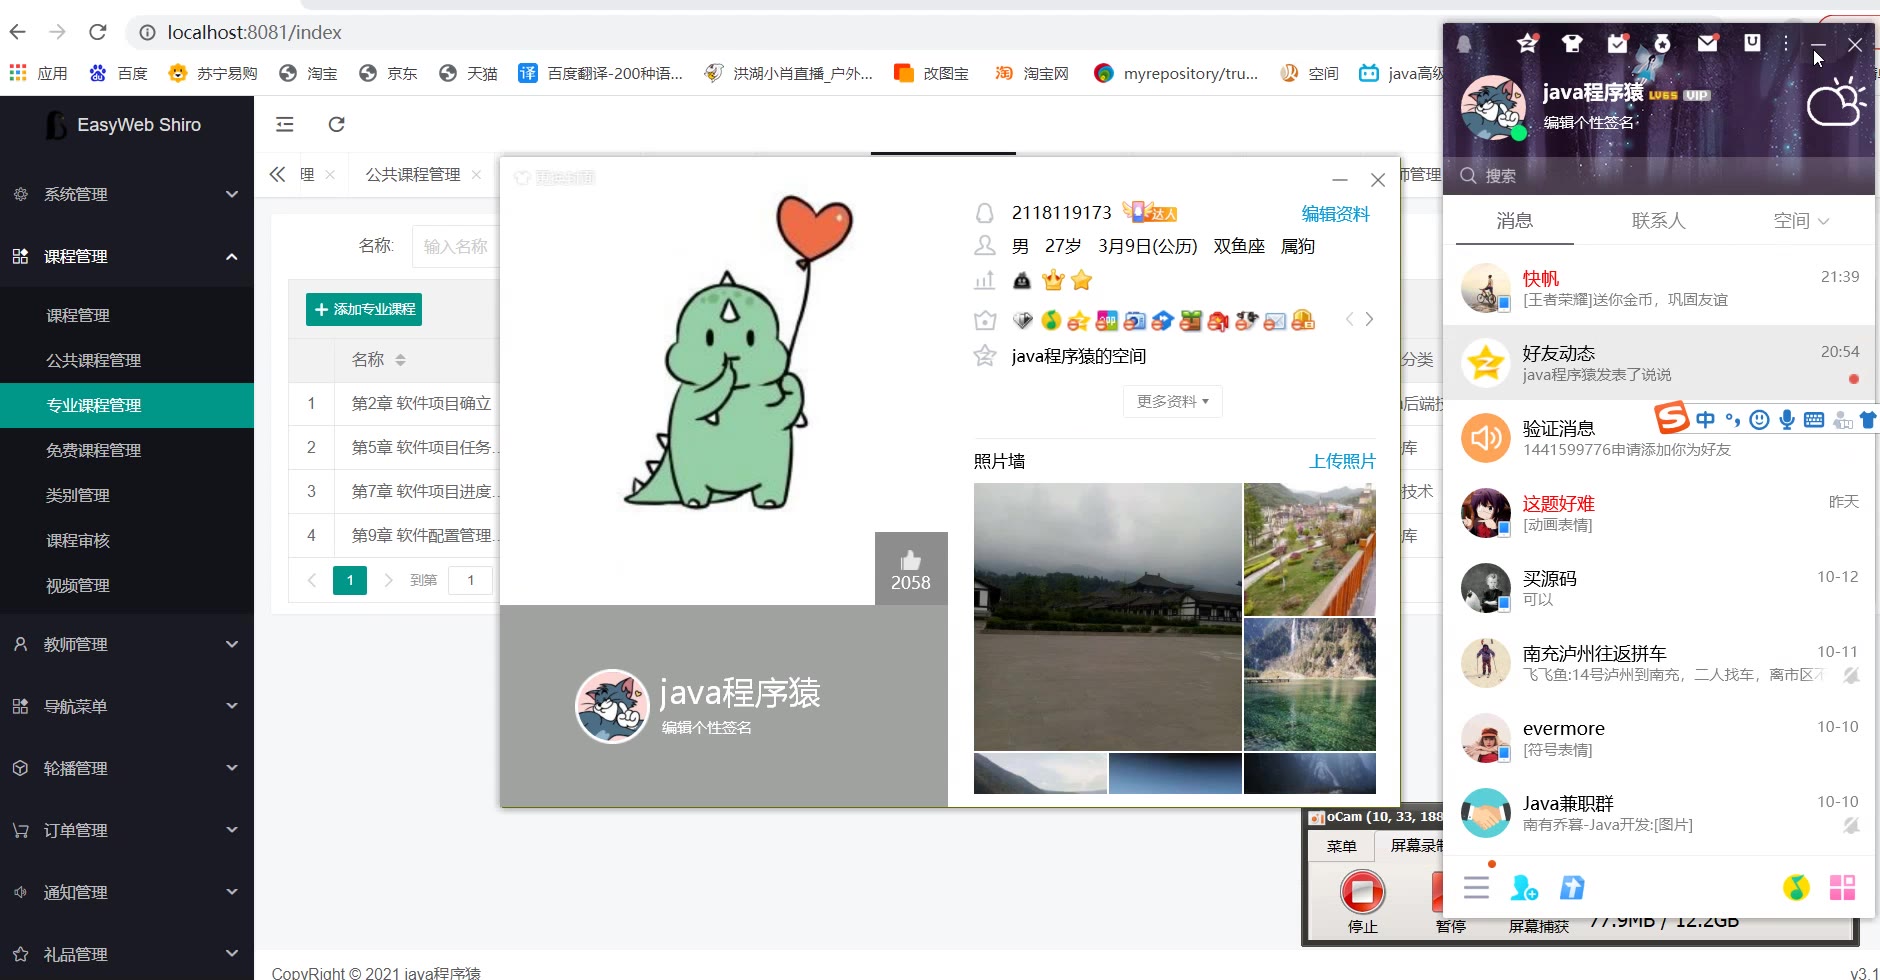
Task: Open the pink application manager grid icon
Action: (x=1842, y=887)
